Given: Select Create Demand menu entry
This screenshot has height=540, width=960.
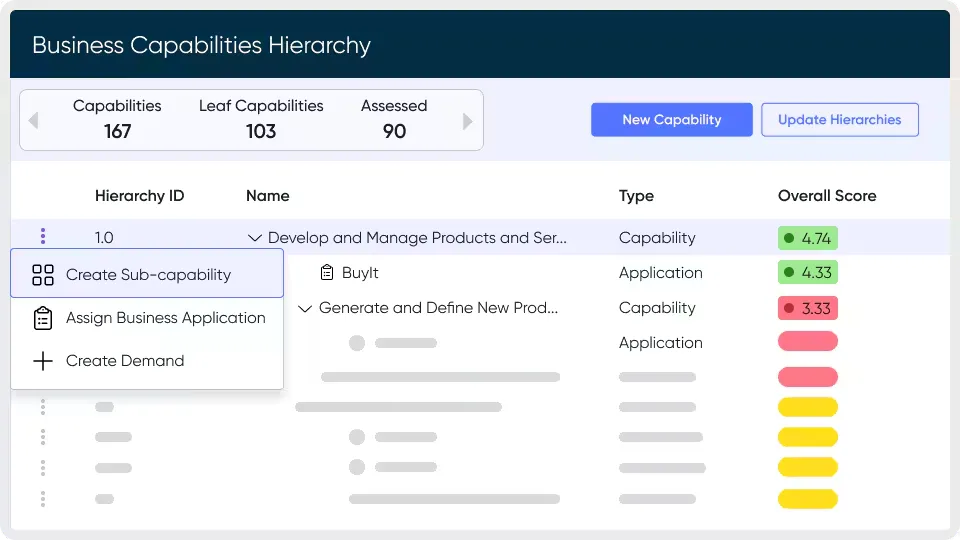Looking at the screenshot, I should [125, 361].
